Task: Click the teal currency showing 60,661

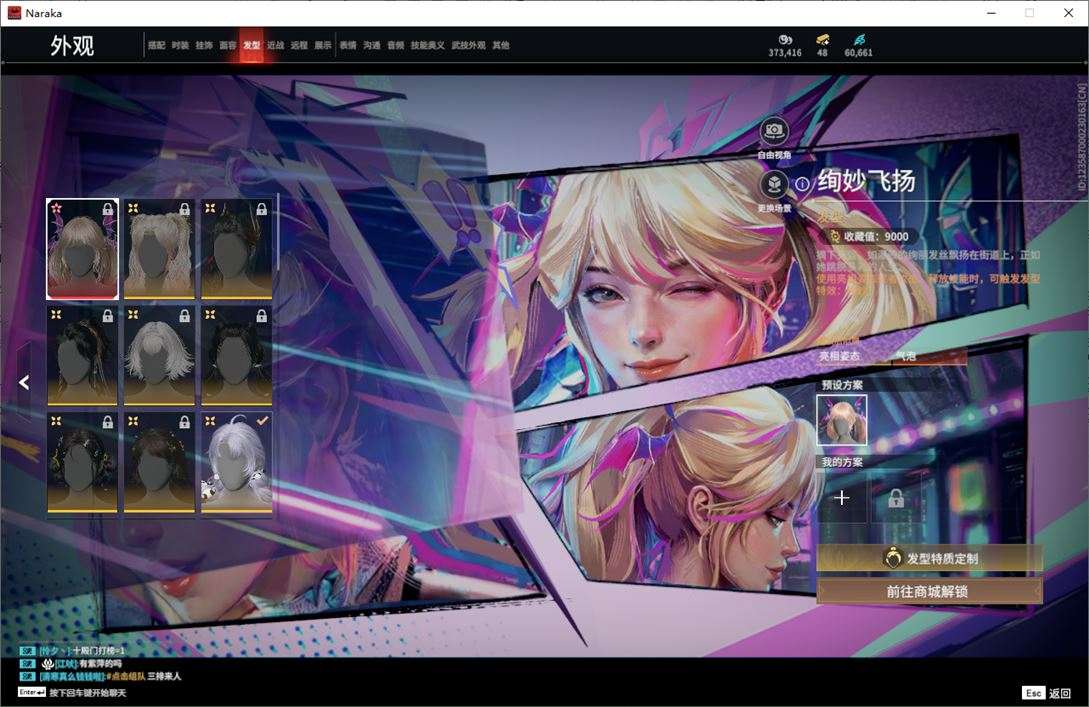Action: pos(858,46)
